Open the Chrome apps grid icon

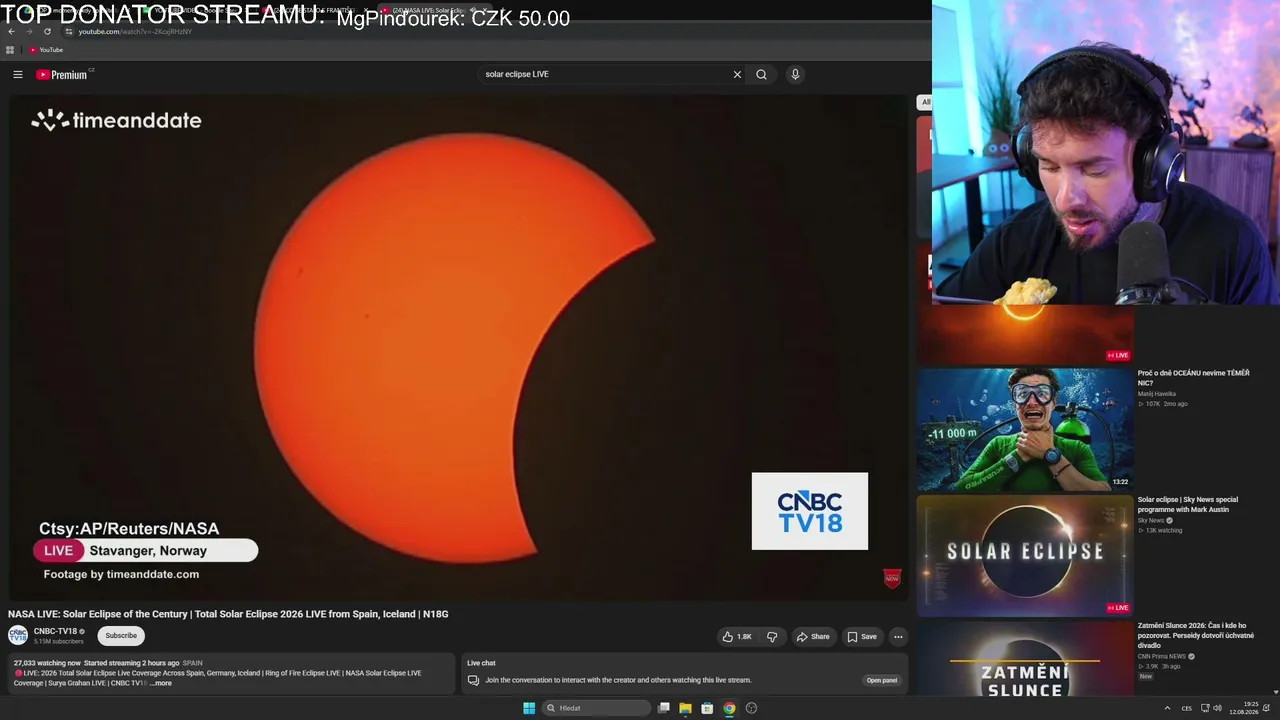point(10,50)
